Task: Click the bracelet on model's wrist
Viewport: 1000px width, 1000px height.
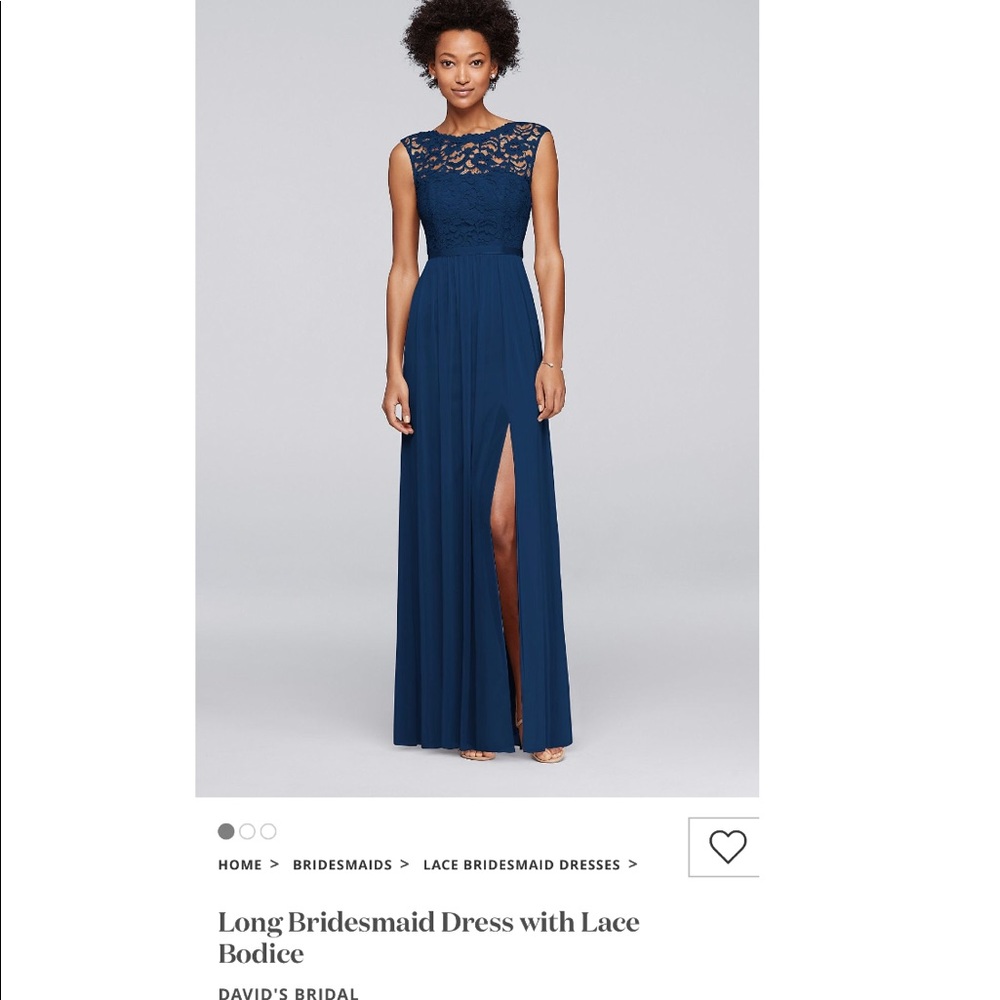Action: [x=550, y=365]
